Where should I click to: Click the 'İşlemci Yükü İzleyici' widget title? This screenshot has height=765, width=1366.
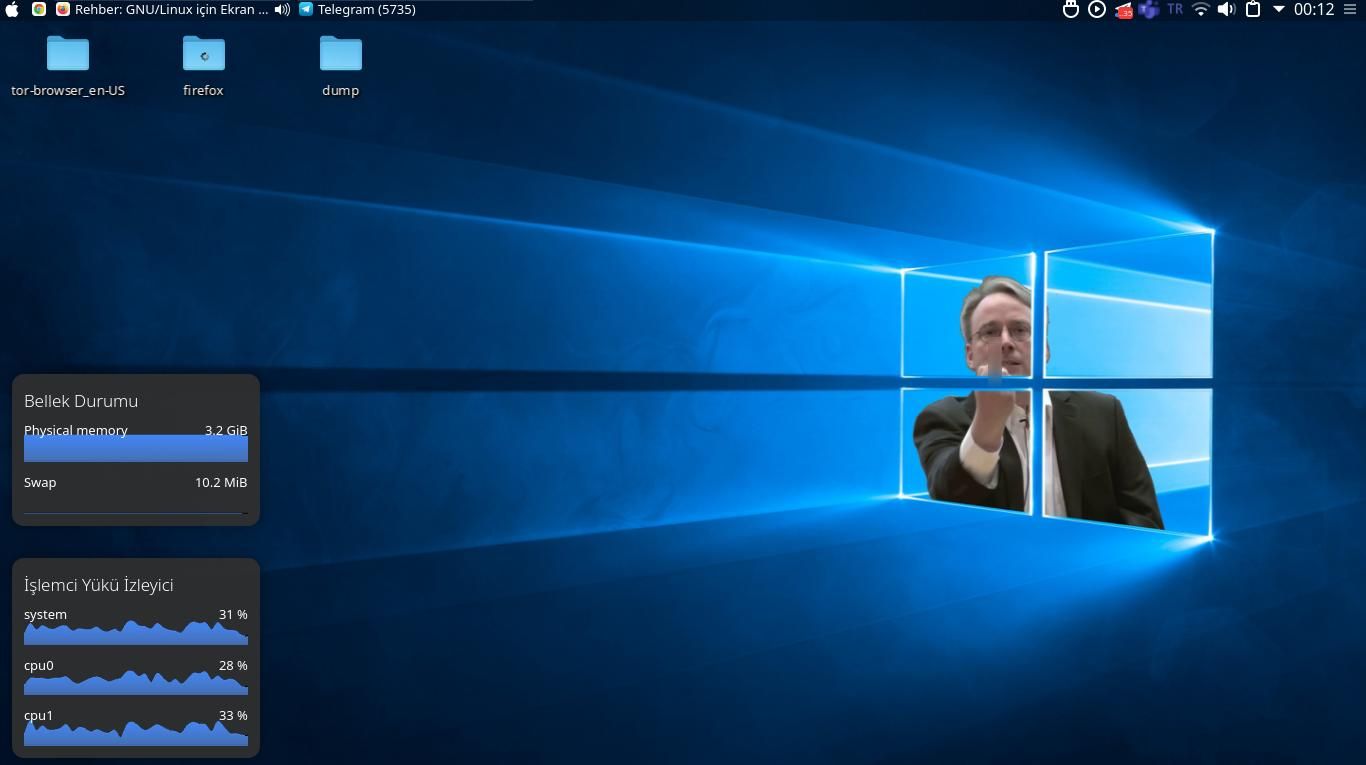tap(99, 585)
